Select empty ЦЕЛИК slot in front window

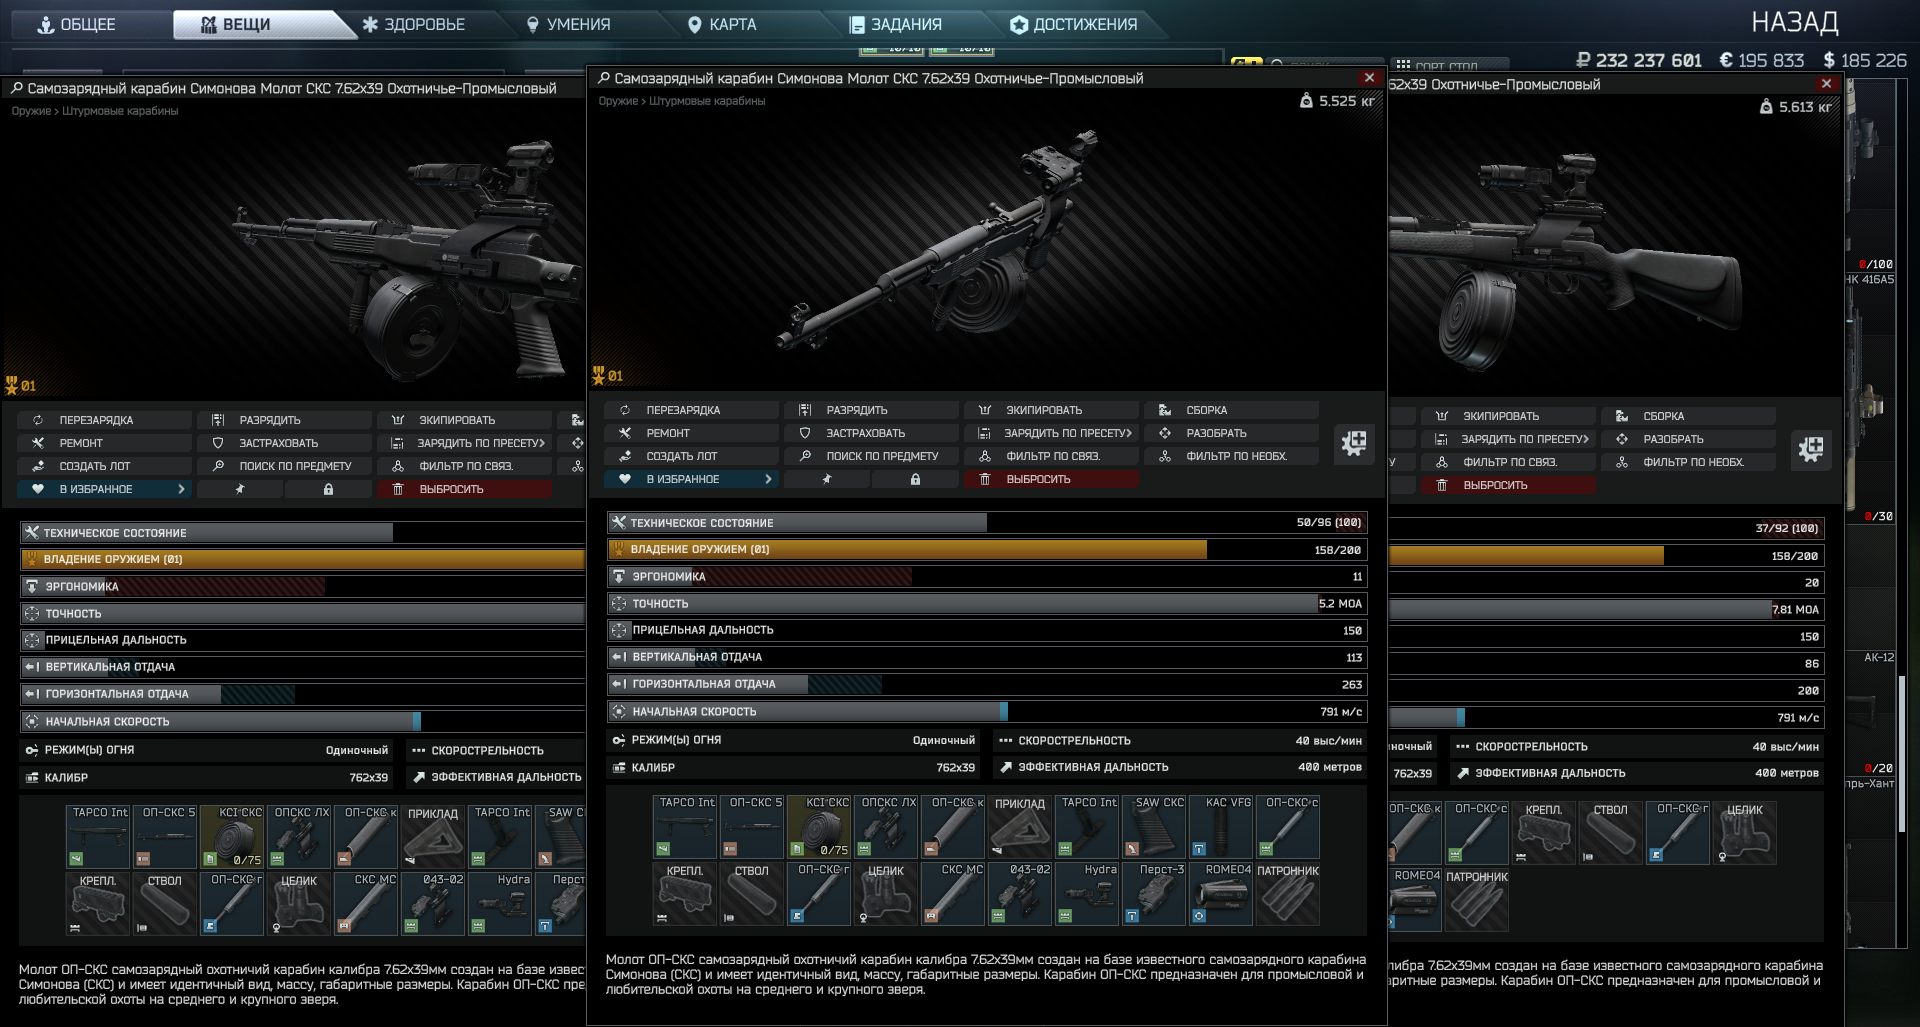888,894
